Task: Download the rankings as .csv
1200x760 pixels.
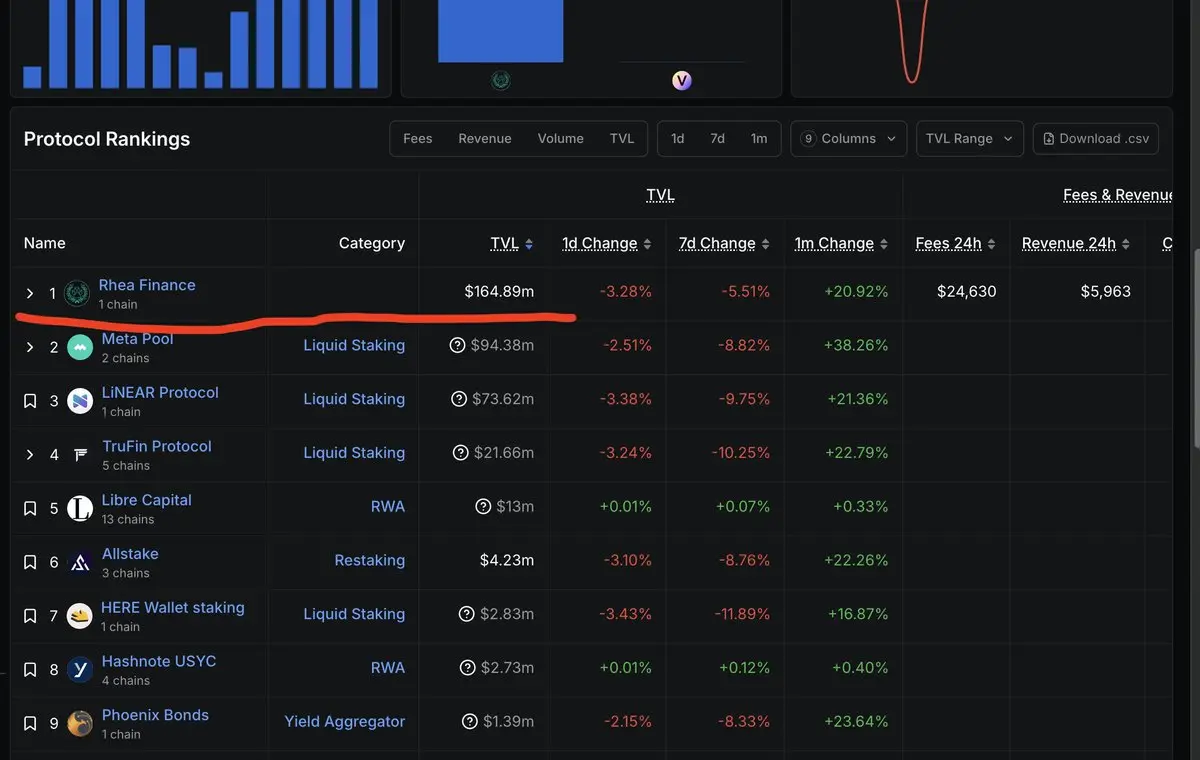Action: tap(1096, 139)
